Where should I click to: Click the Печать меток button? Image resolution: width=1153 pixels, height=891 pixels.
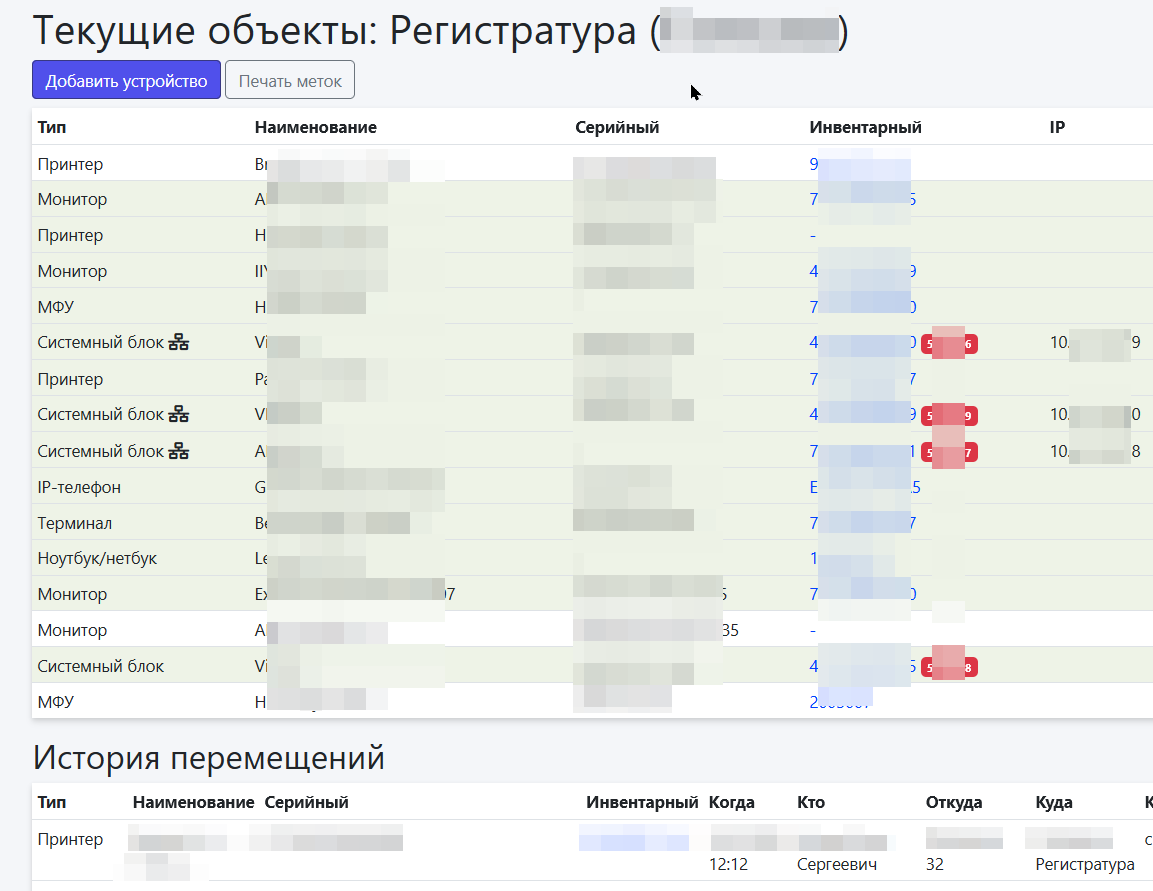(x=290, y=80)
